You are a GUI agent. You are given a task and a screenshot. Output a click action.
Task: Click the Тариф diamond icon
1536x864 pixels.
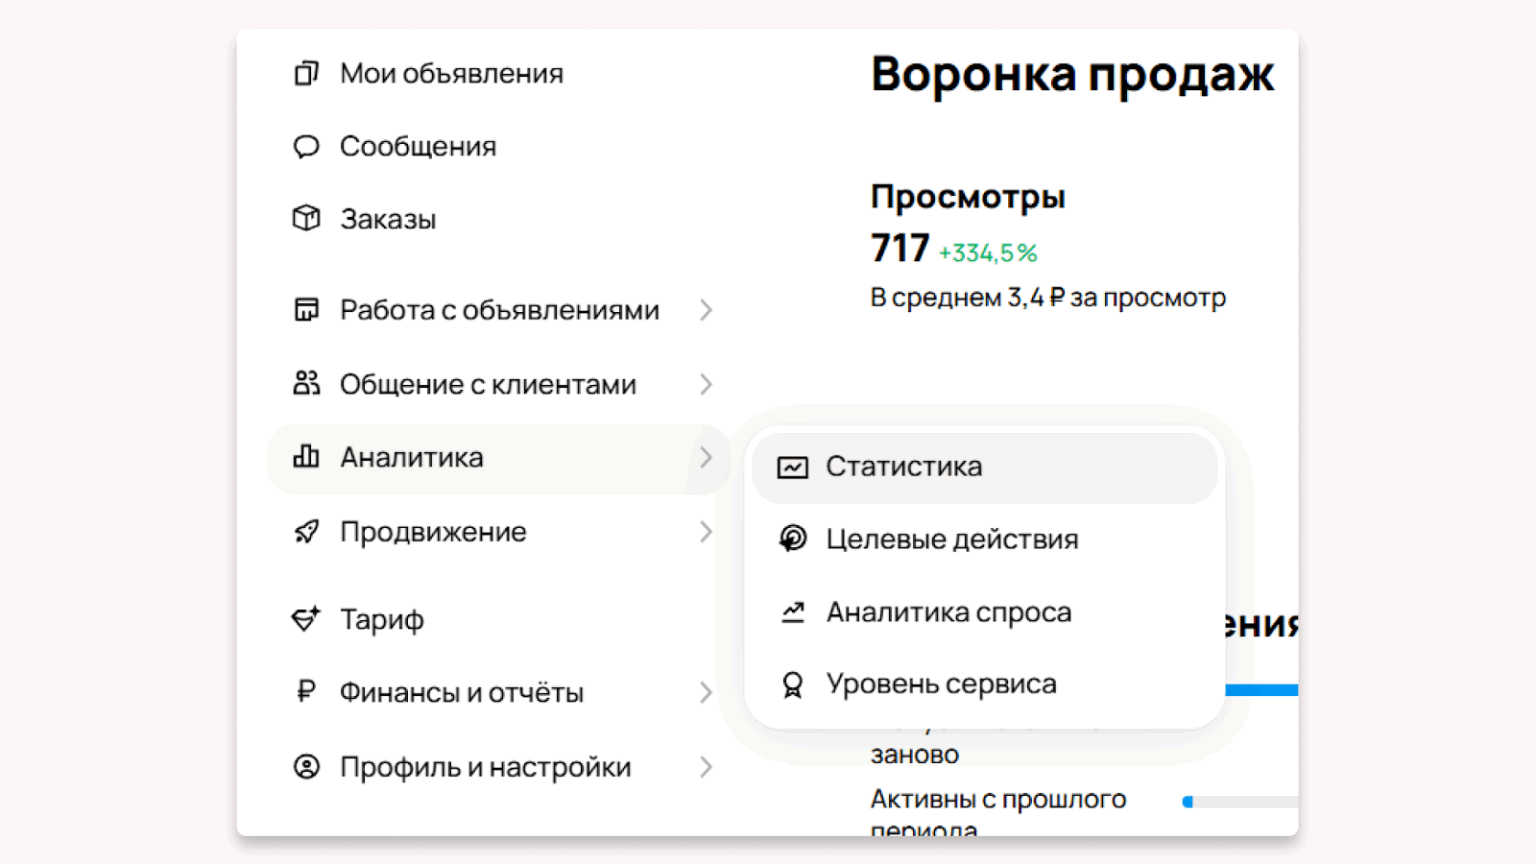[306, 619]
